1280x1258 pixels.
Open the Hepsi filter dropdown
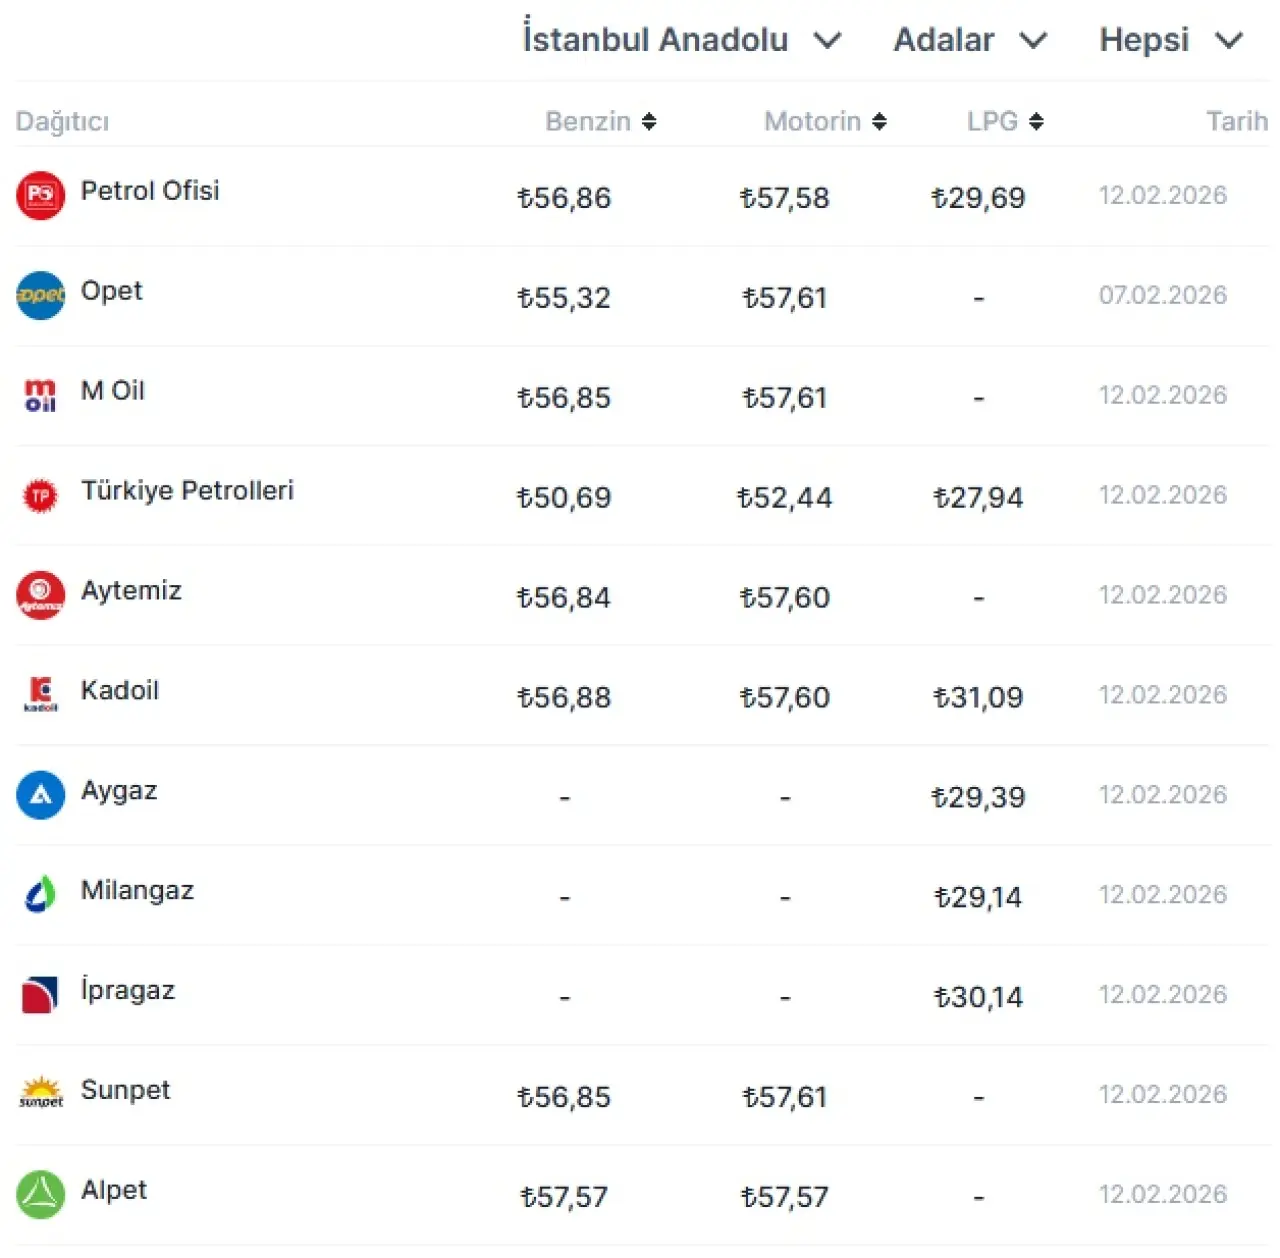(x=1170, y=40)
